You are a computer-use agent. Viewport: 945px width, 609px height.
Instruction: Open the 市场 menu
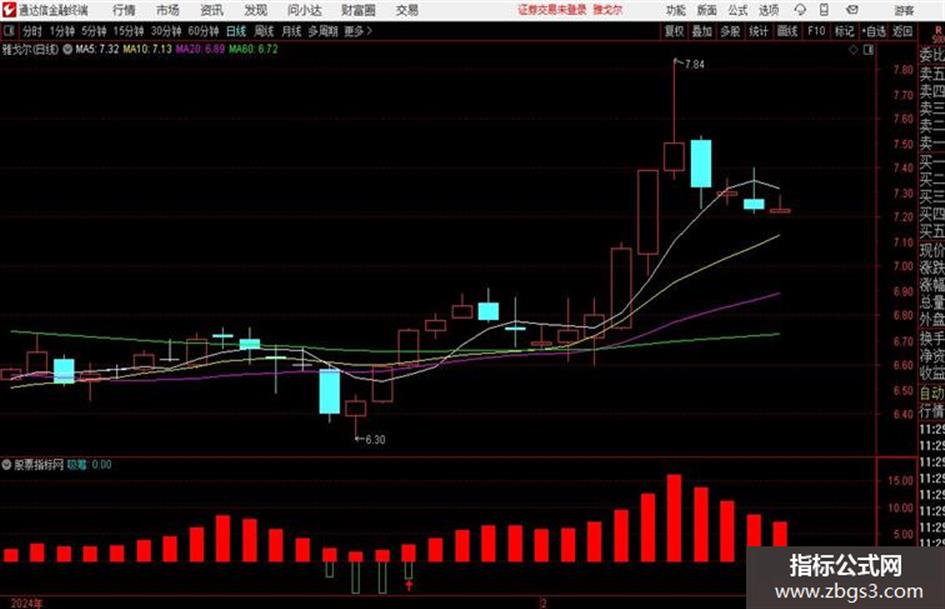pyautogui.click(x=168, y=10)
